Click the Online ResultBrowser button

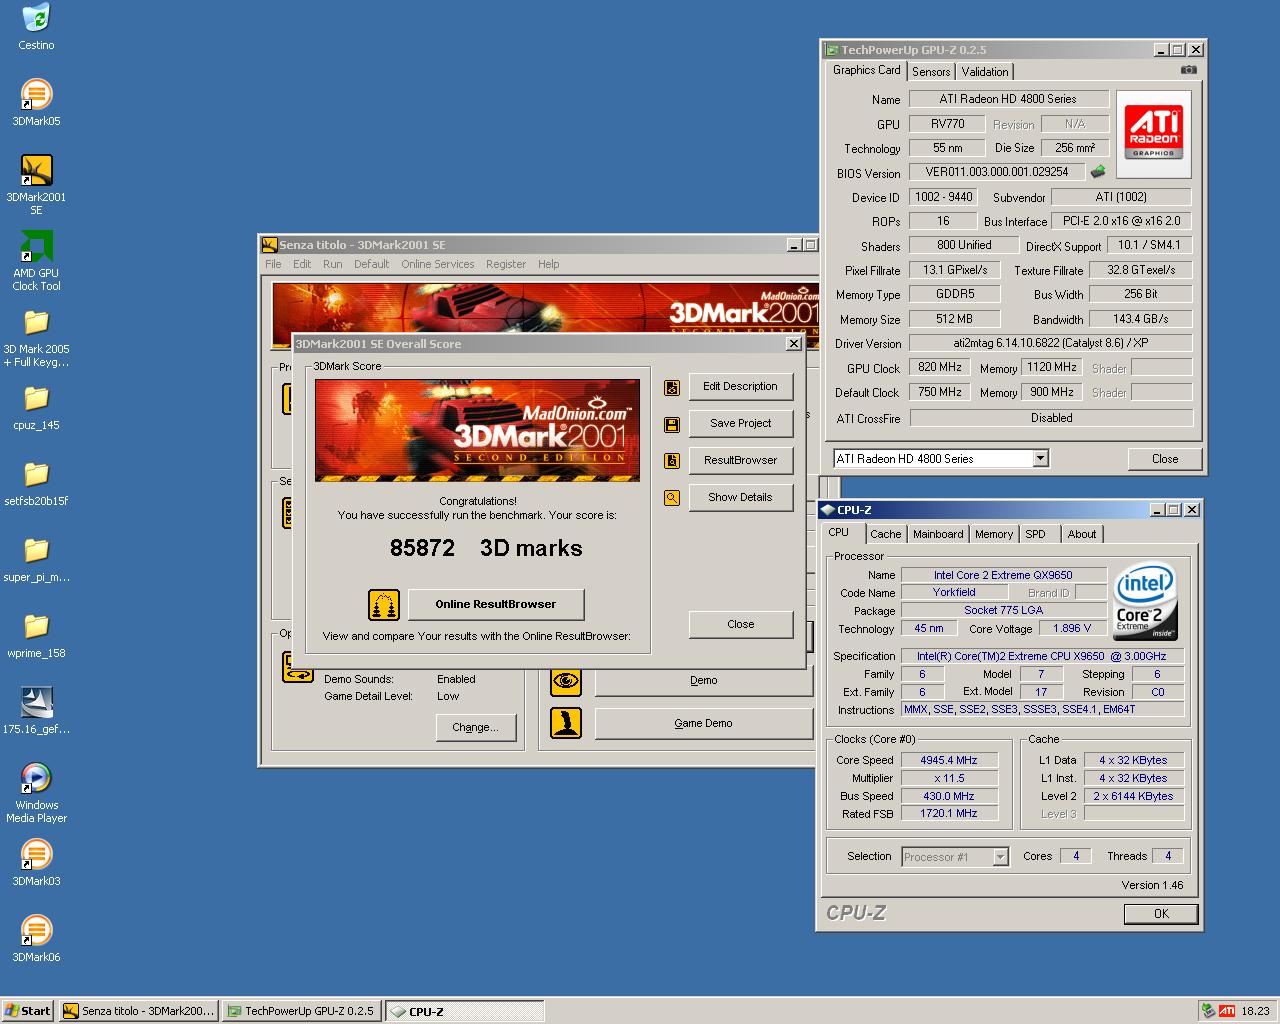[496, 604]
